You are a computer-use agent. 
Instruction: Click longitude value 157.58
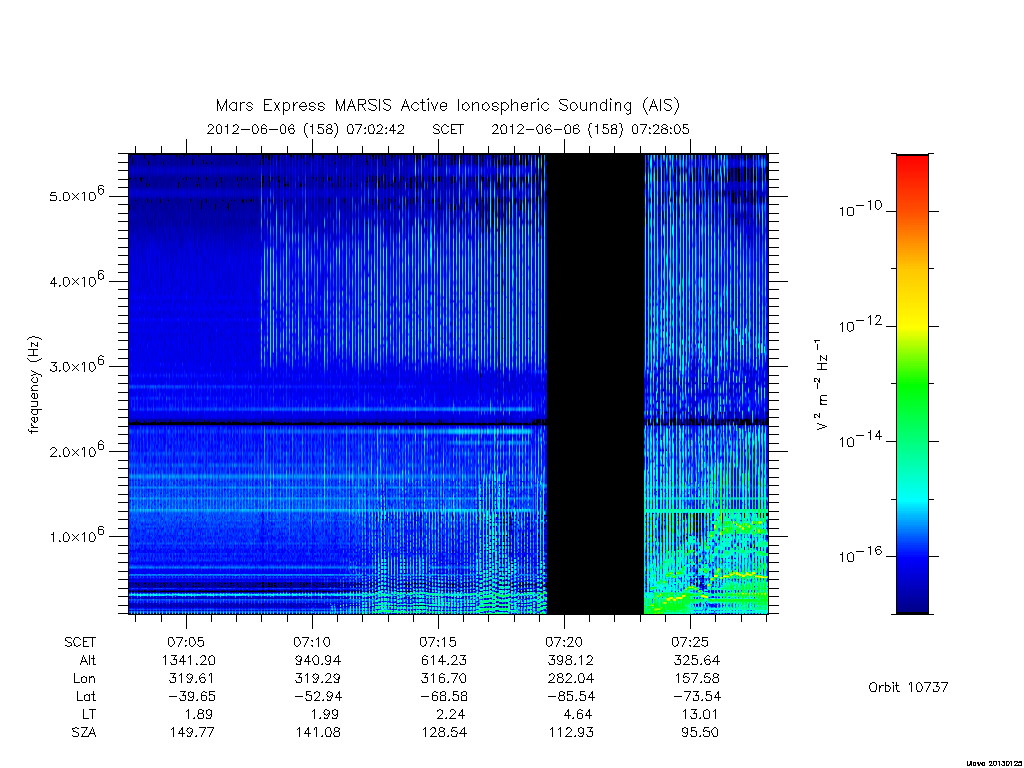[x=697, y=679]
